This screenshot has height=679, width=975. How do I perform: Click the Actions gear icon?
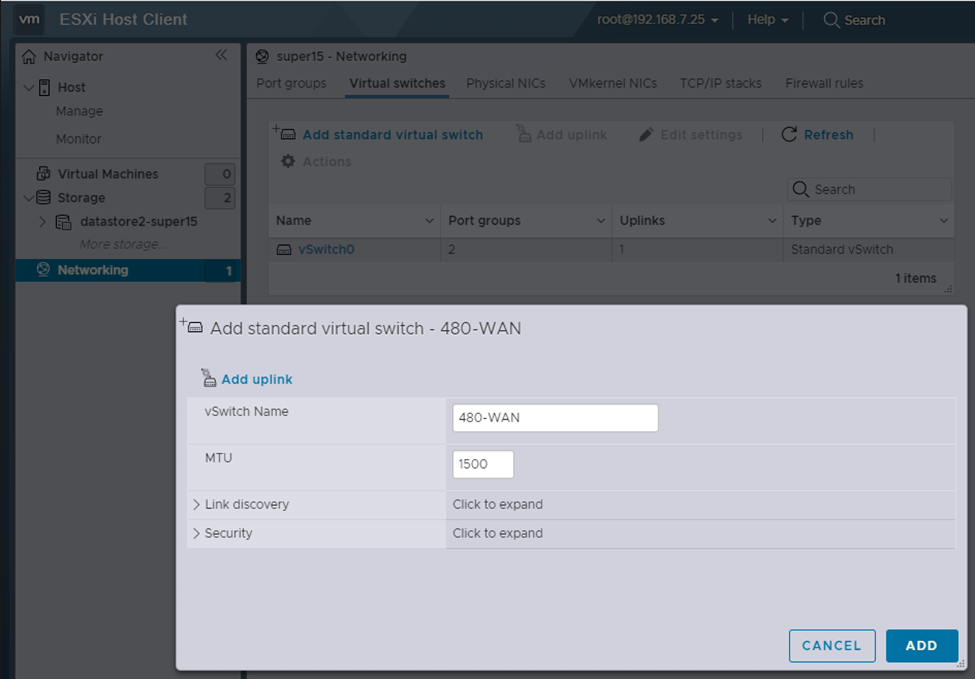(x=288, y=161)
